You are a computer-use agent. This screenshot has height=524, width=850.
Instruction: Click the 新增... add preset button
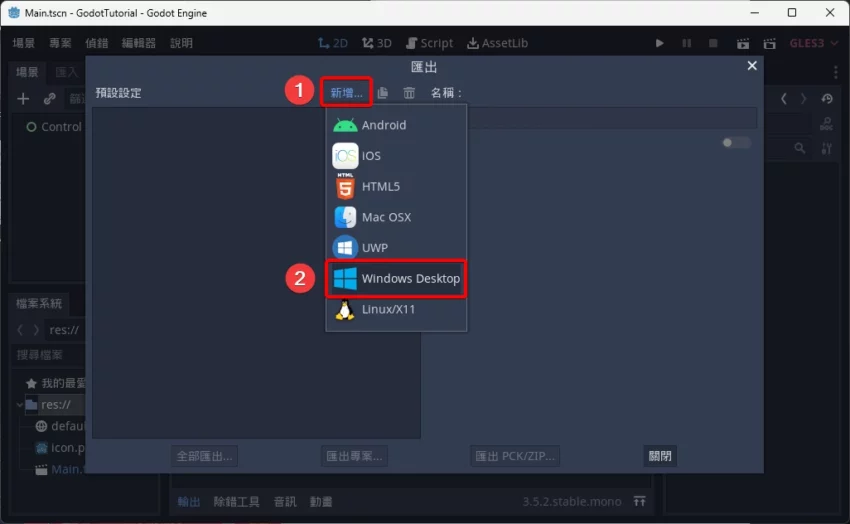(x=346, y=93)
